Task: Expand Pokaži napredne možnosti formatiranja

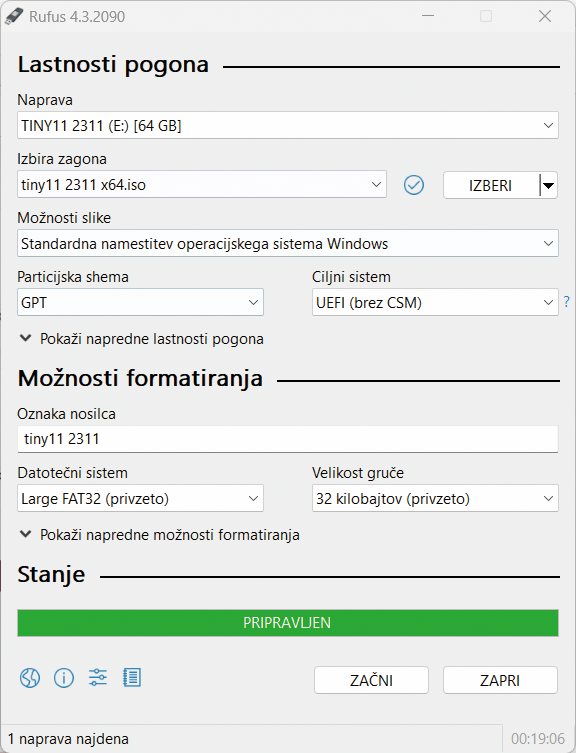Action: tap(159, 535)
